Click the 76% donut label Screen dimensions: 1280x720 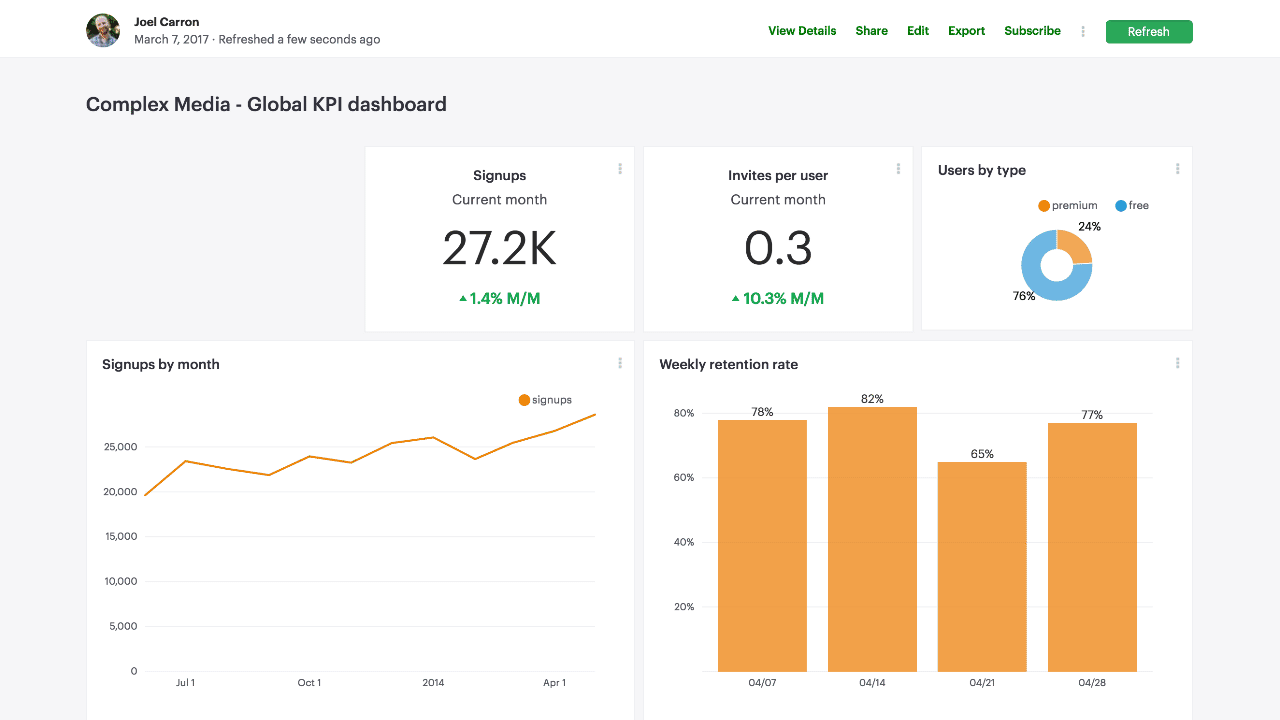click(x=1024, y=296)
